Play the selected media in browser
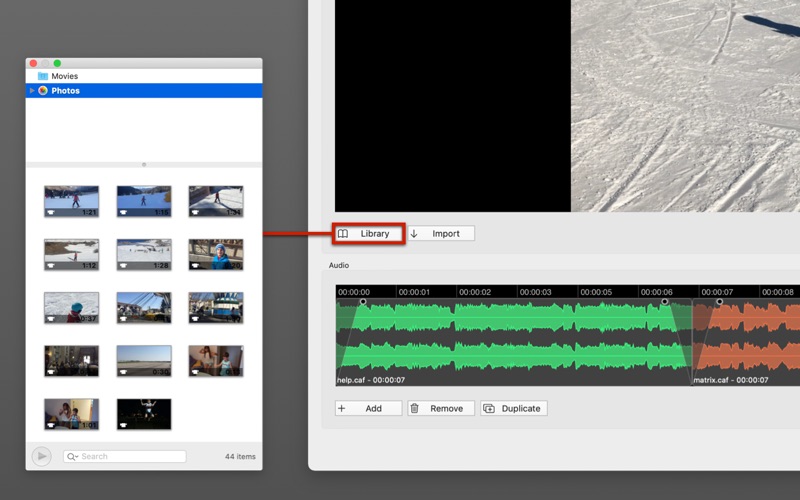 pos(41,456)
